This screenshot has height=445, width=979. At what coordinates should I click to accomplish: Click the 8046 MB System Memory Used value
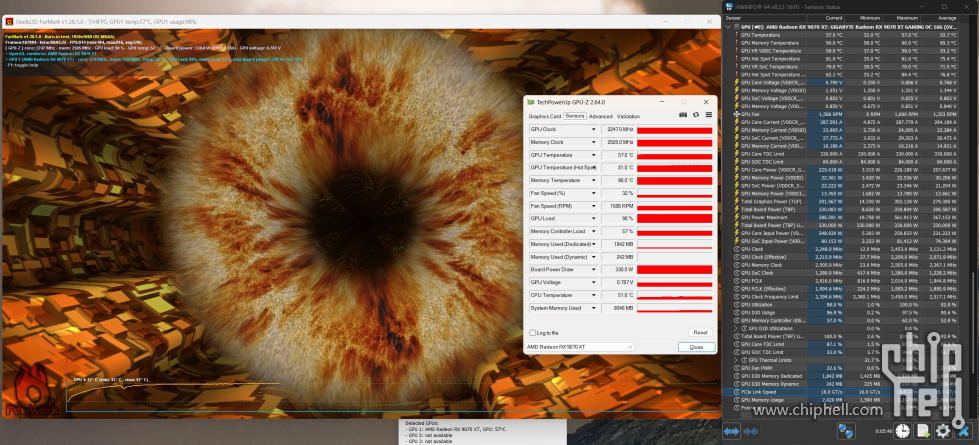617,308
